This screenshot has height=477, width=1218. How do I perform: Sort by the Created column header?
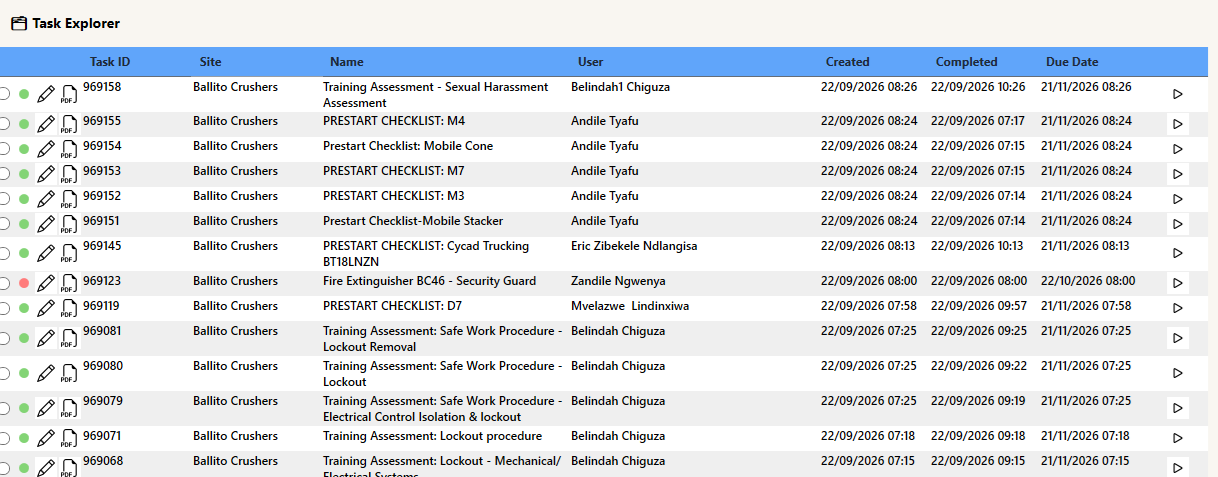(848, 62)
